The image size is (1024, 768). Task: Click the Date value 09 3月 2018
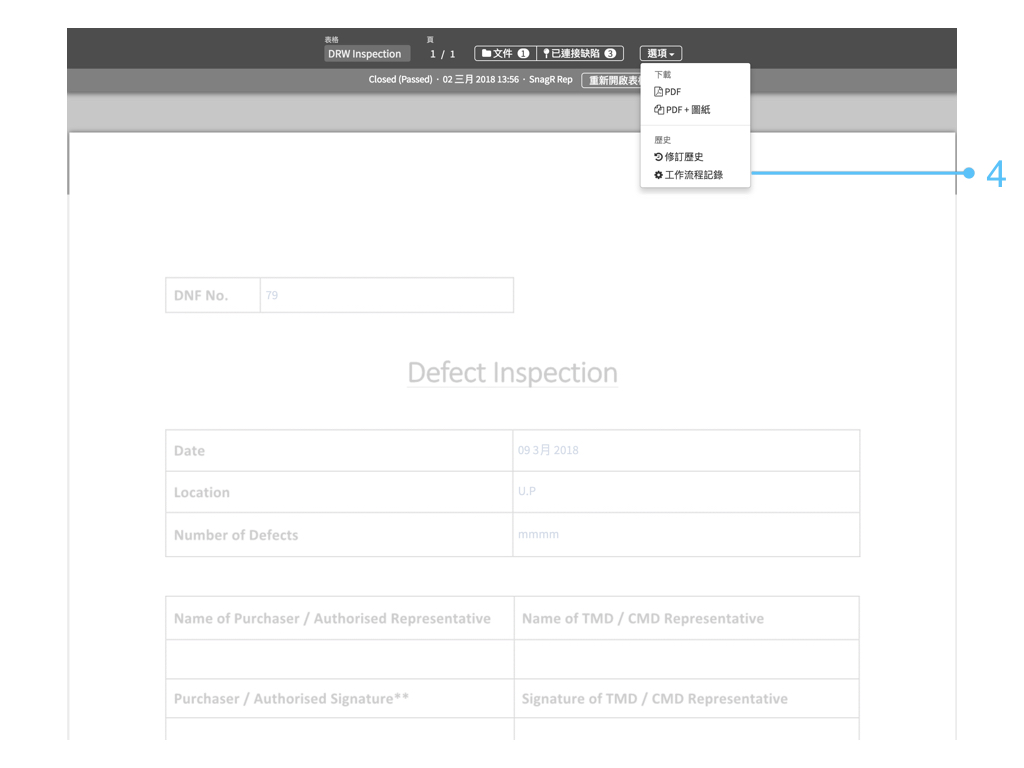[548, 450]
